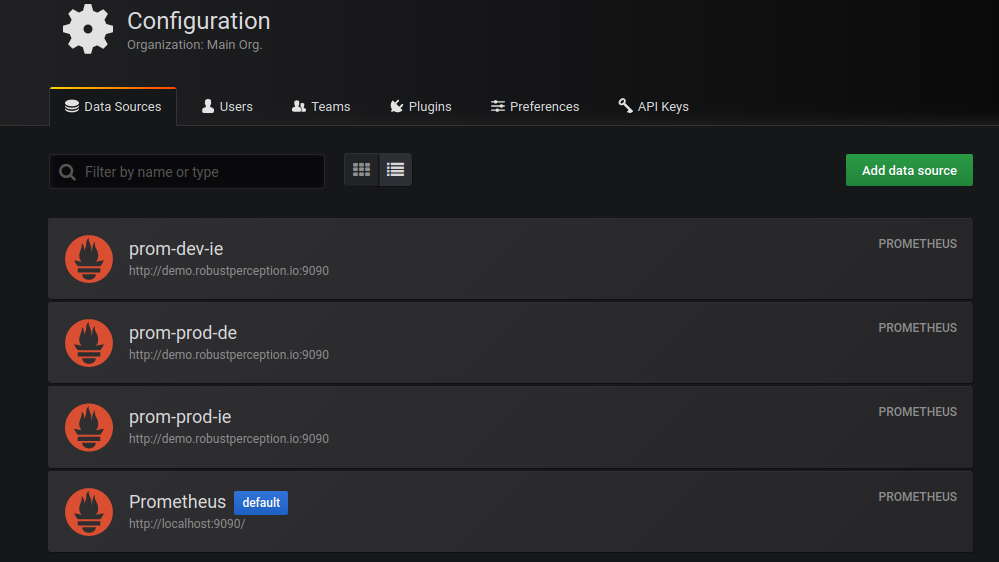Click the PROMETHEUS type label of prom-prod-ie
The height and width of the screenshot is (562, 999).
point(917,412)
